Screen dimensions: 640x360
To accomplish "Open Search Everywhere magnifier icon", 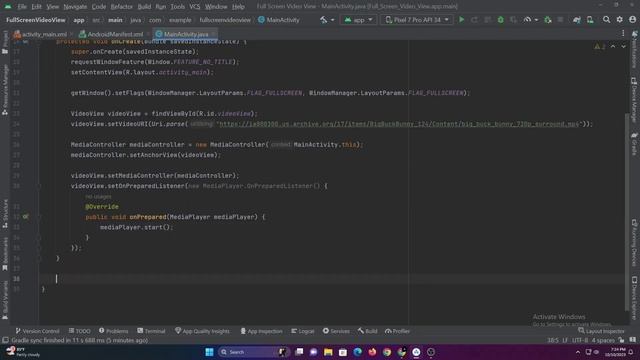I will pos(607,20).
